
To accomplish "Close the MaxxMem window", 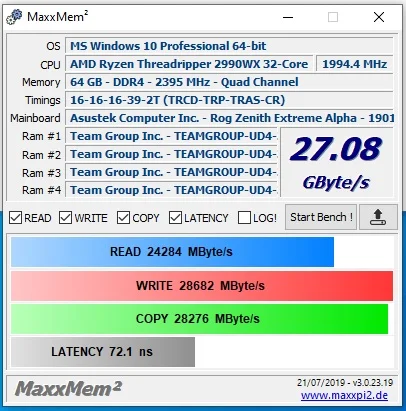I will click(379, 17).
